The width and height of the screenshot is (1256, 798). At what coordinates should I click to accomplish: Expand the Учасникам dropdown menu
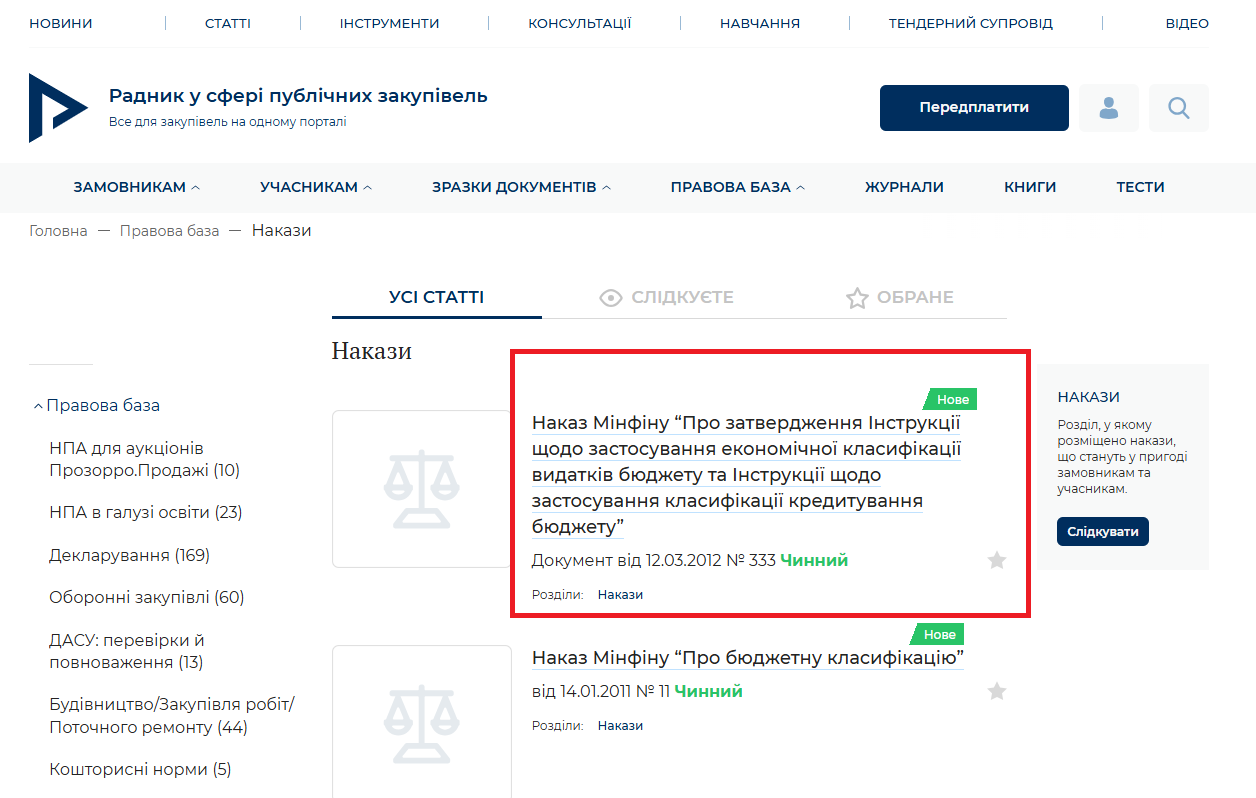pyautogui.click(x=316, y=187)
